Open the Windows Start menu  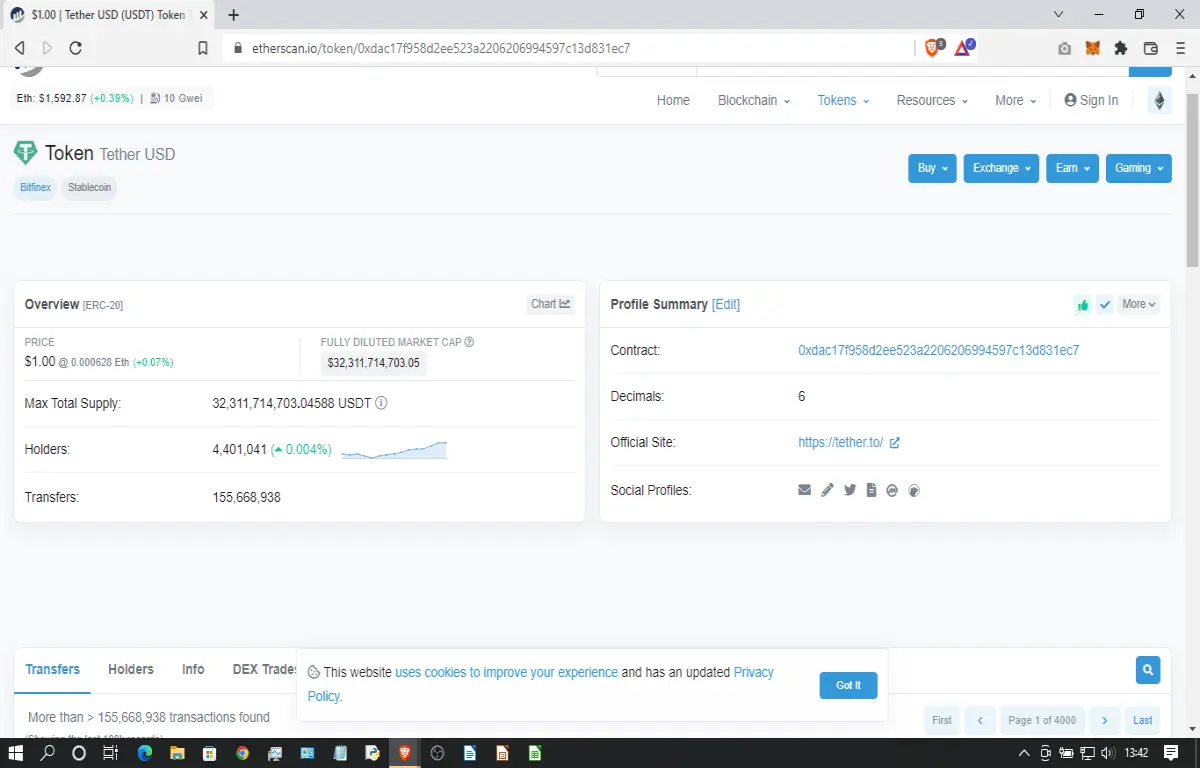(15, 753)
